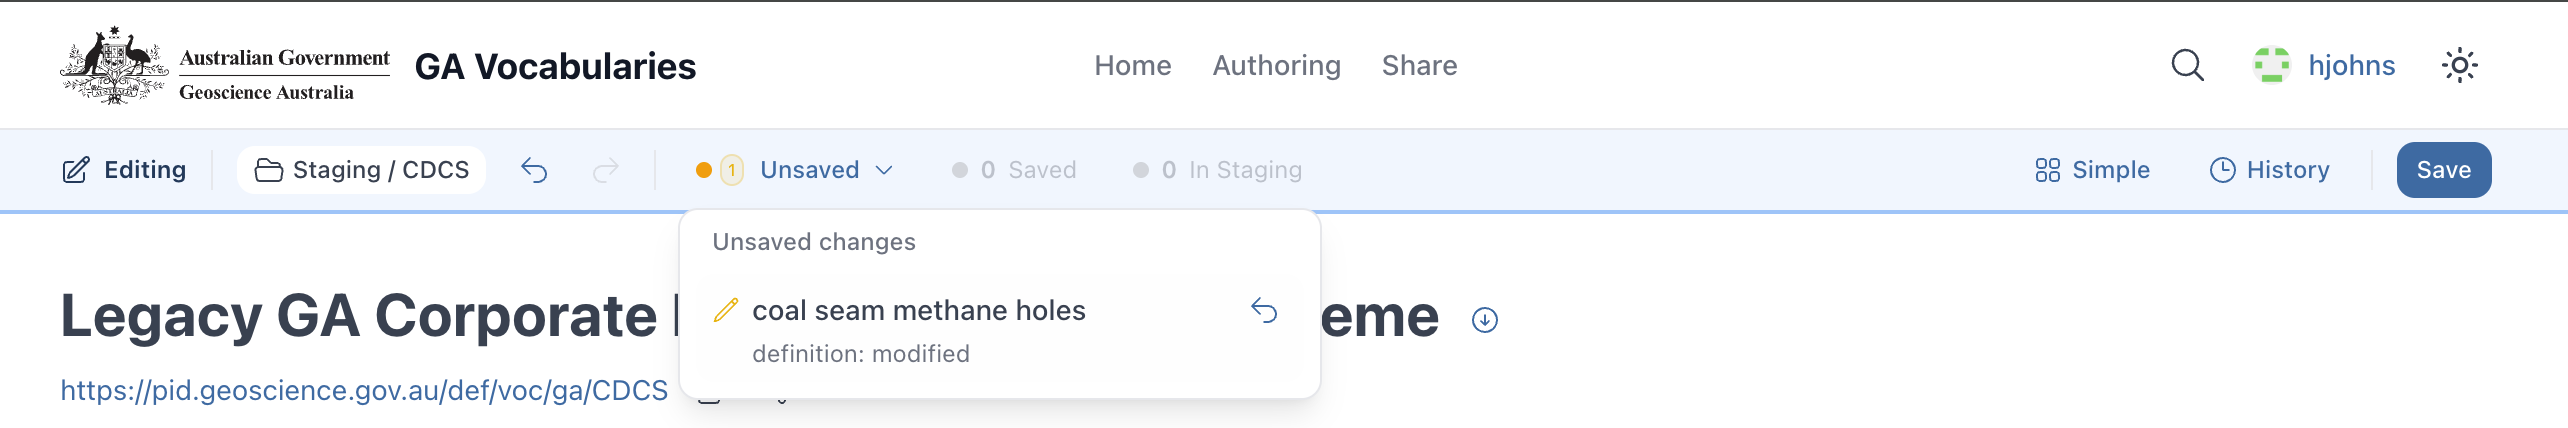This screenshot has height=428, width=2568.
Task: Click the undo arrow in toolbar
Action: pos(534,171)
